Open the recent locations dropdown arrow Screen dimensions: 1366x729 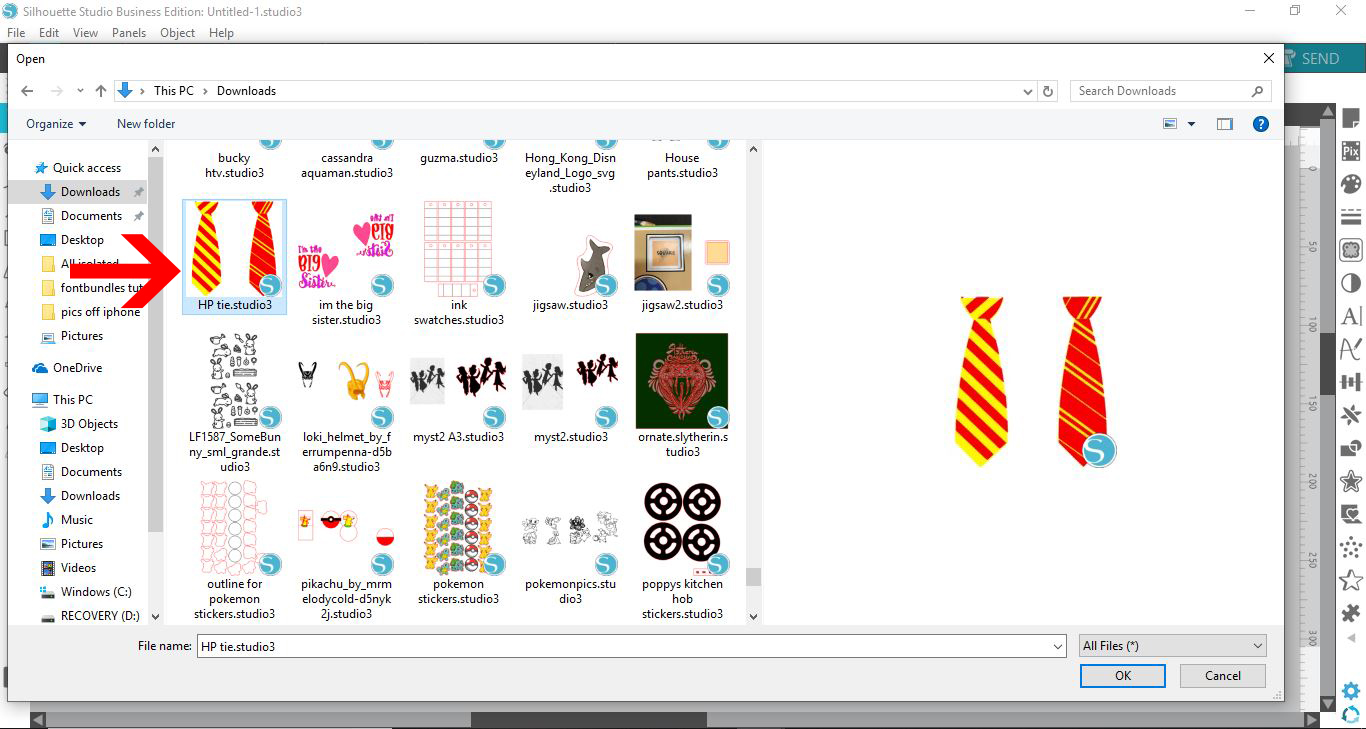tap(80, 91)
